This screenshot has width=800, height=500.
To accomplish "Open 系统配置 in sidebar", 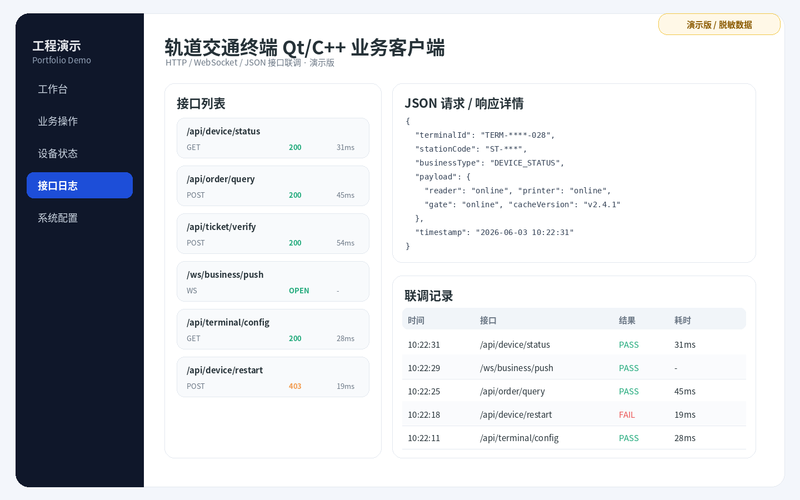I will click(x=80, y=218).
